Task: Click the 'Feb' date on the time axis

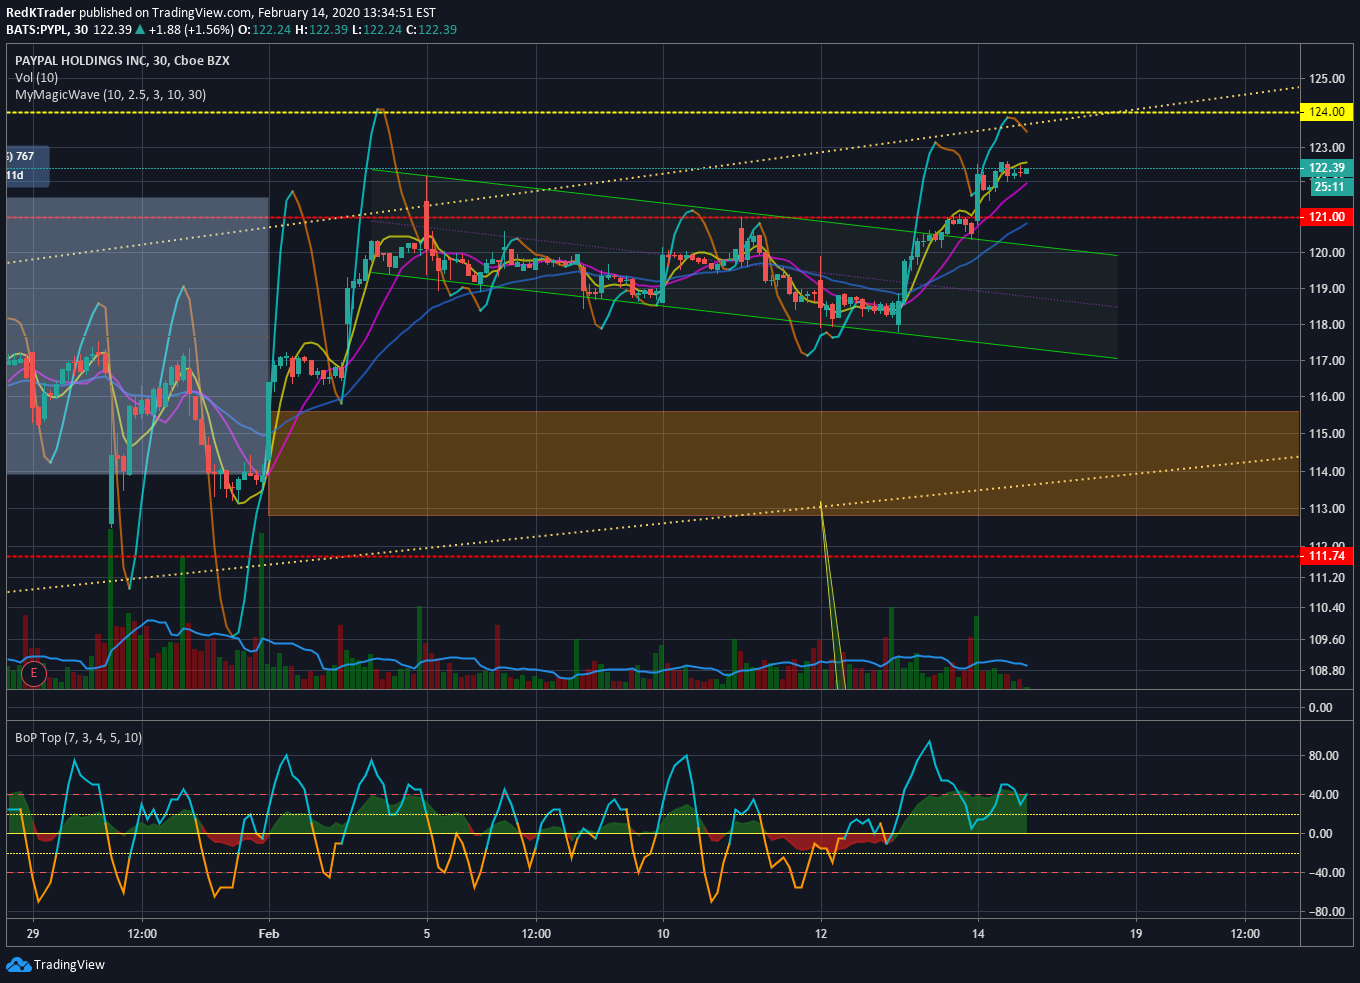Action: point(269,934)
